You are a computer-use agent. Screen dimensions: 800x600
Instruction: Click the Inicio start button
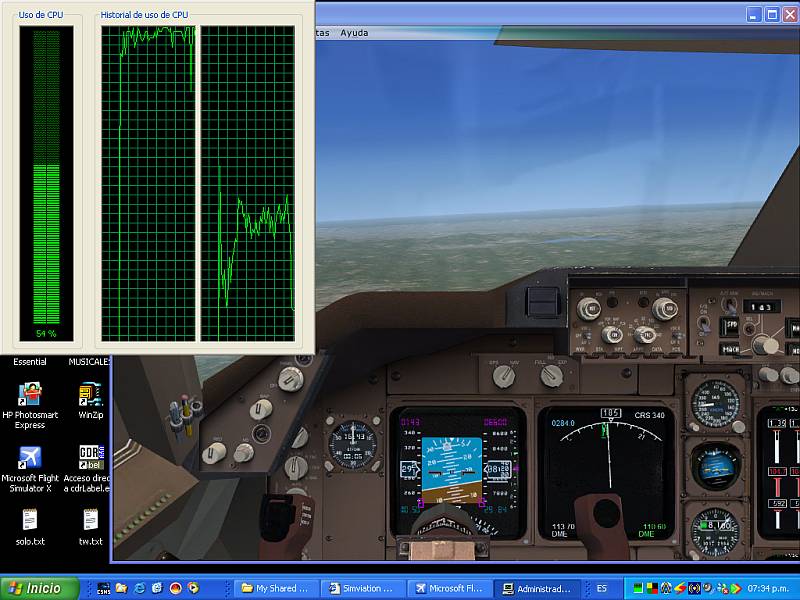pos(33,588)
